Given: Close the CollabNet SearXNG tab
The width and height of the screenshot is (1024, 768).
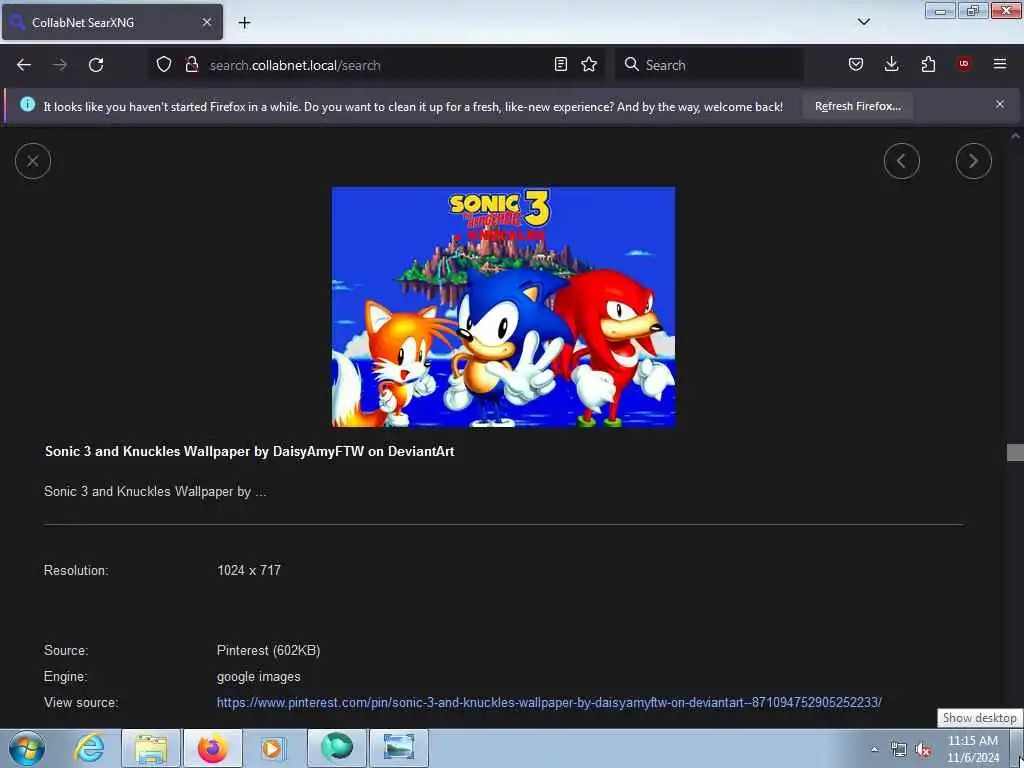Looking at the screenshot, I should (x=206, y=22).
